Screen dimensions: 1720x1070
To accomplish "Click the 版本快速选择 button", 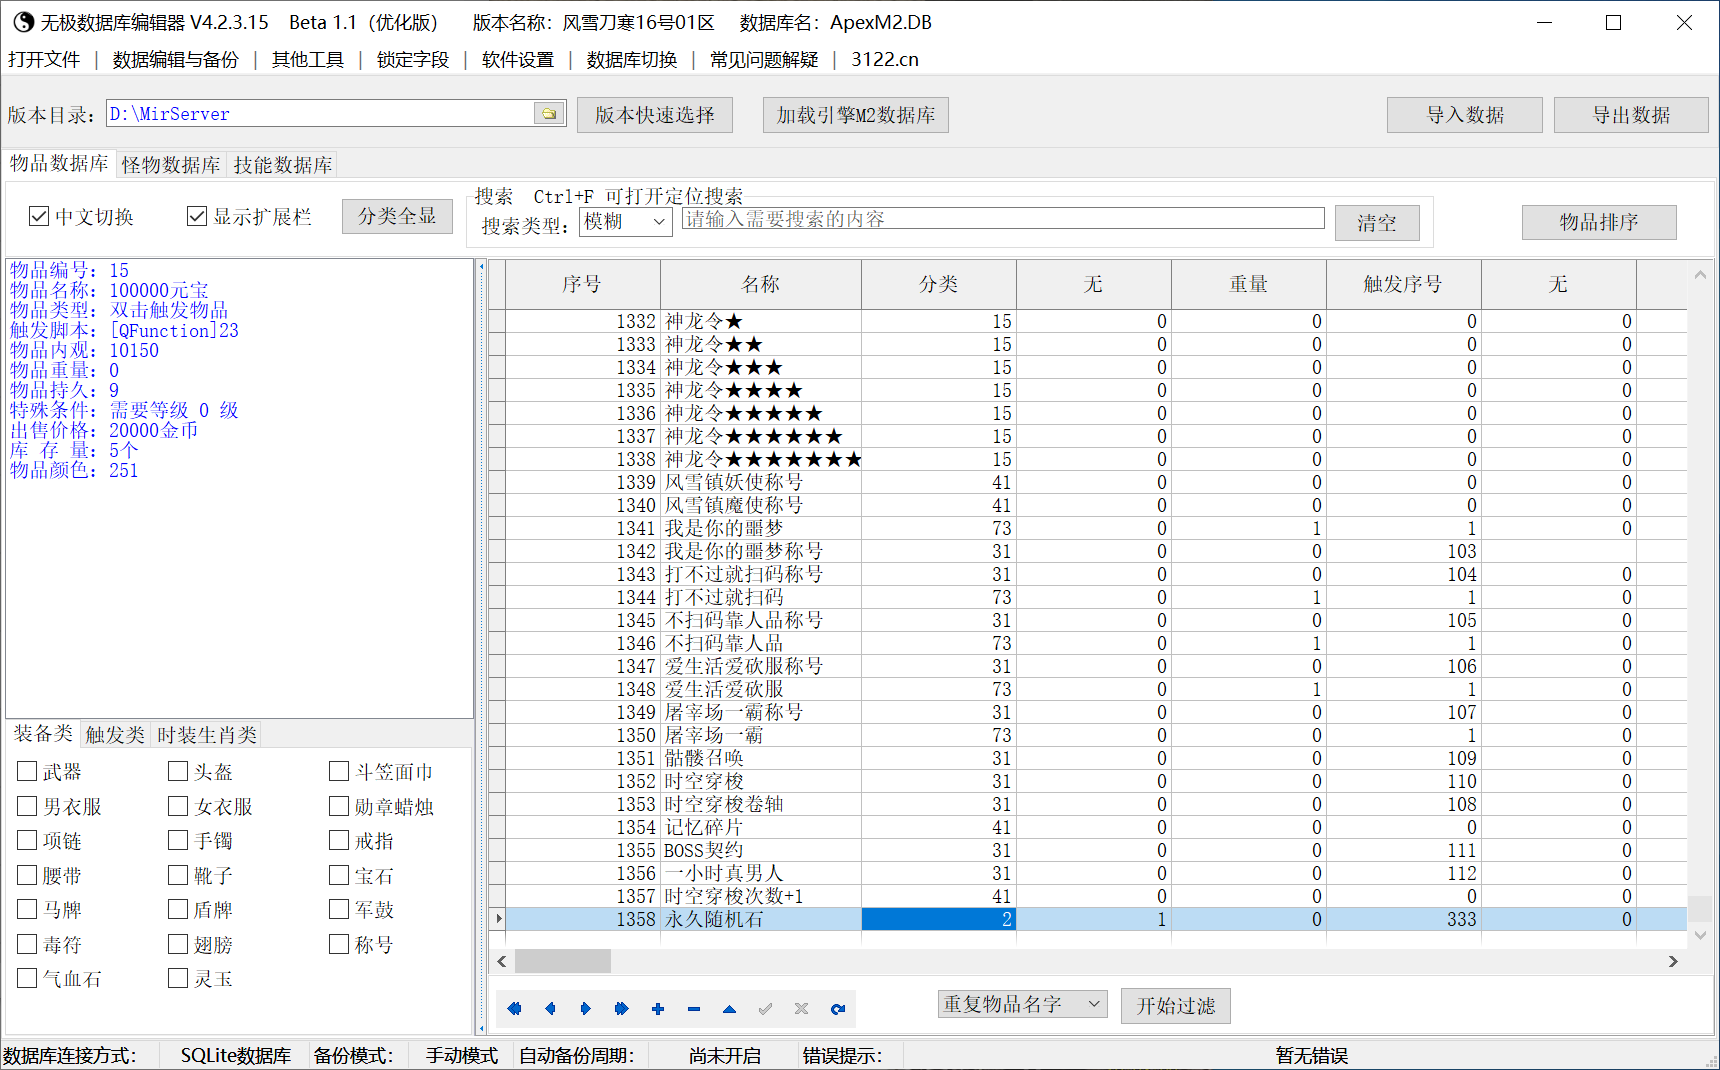I will [655, 115].
